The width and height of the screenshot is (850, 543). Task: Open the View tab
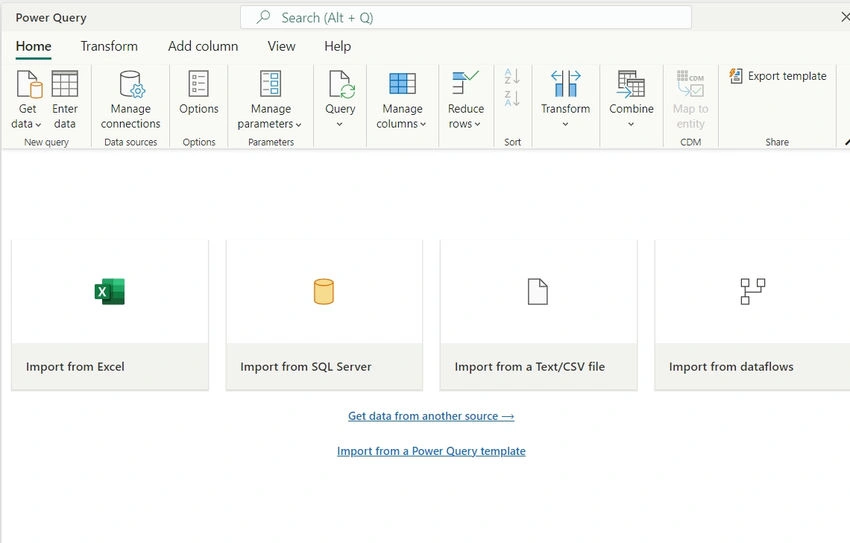point(281,47)
